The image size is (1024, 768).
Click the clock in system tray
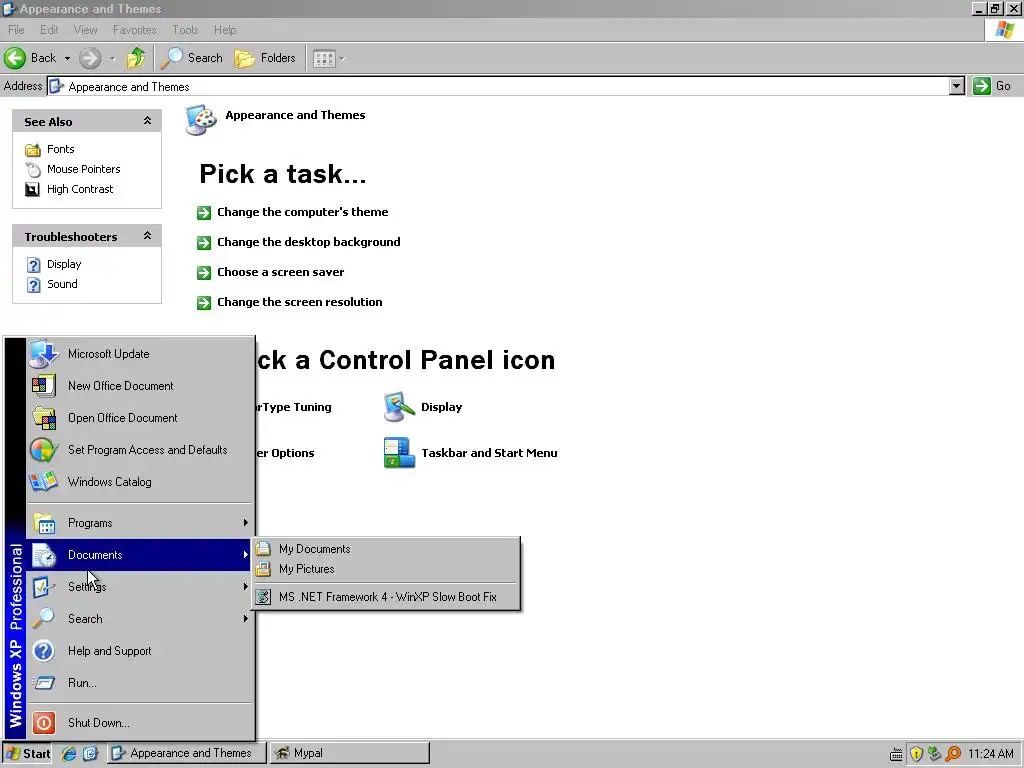point(991,754)
